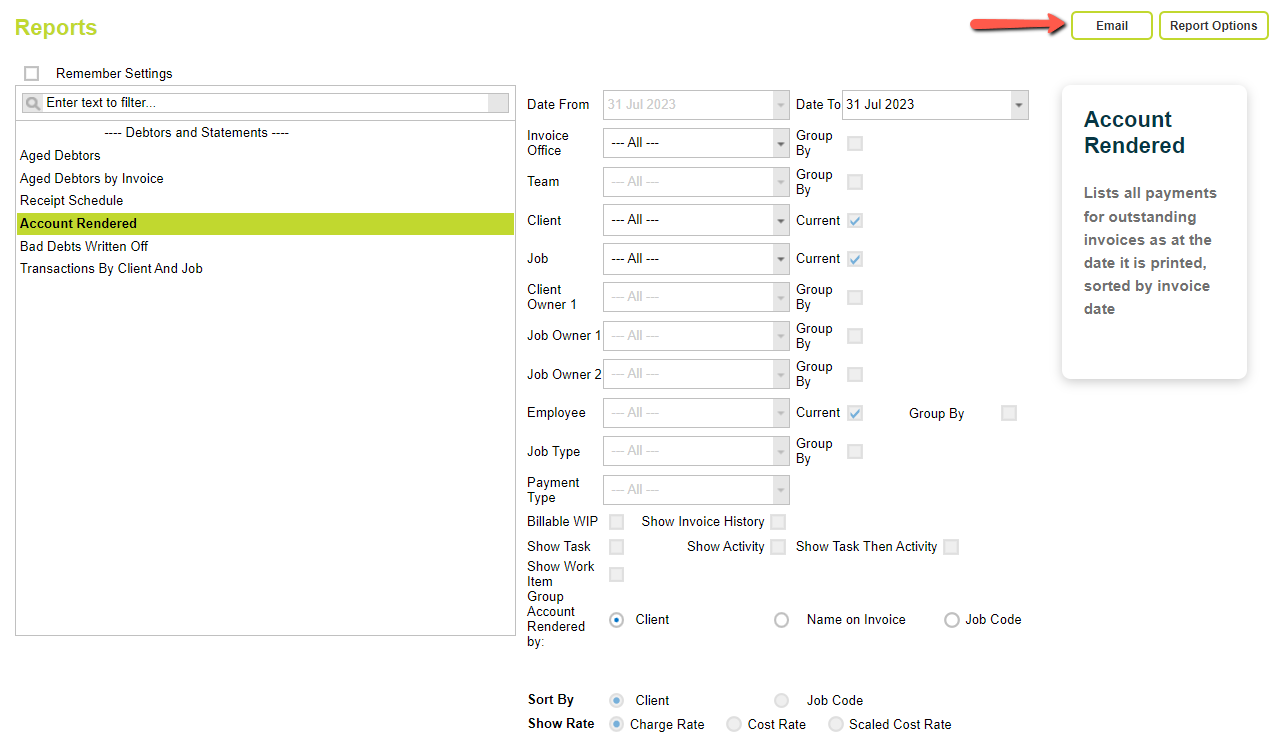The image size is (1279, 742).
Task: Select Cost Rate under Show Rate
Action: point(733,724)
